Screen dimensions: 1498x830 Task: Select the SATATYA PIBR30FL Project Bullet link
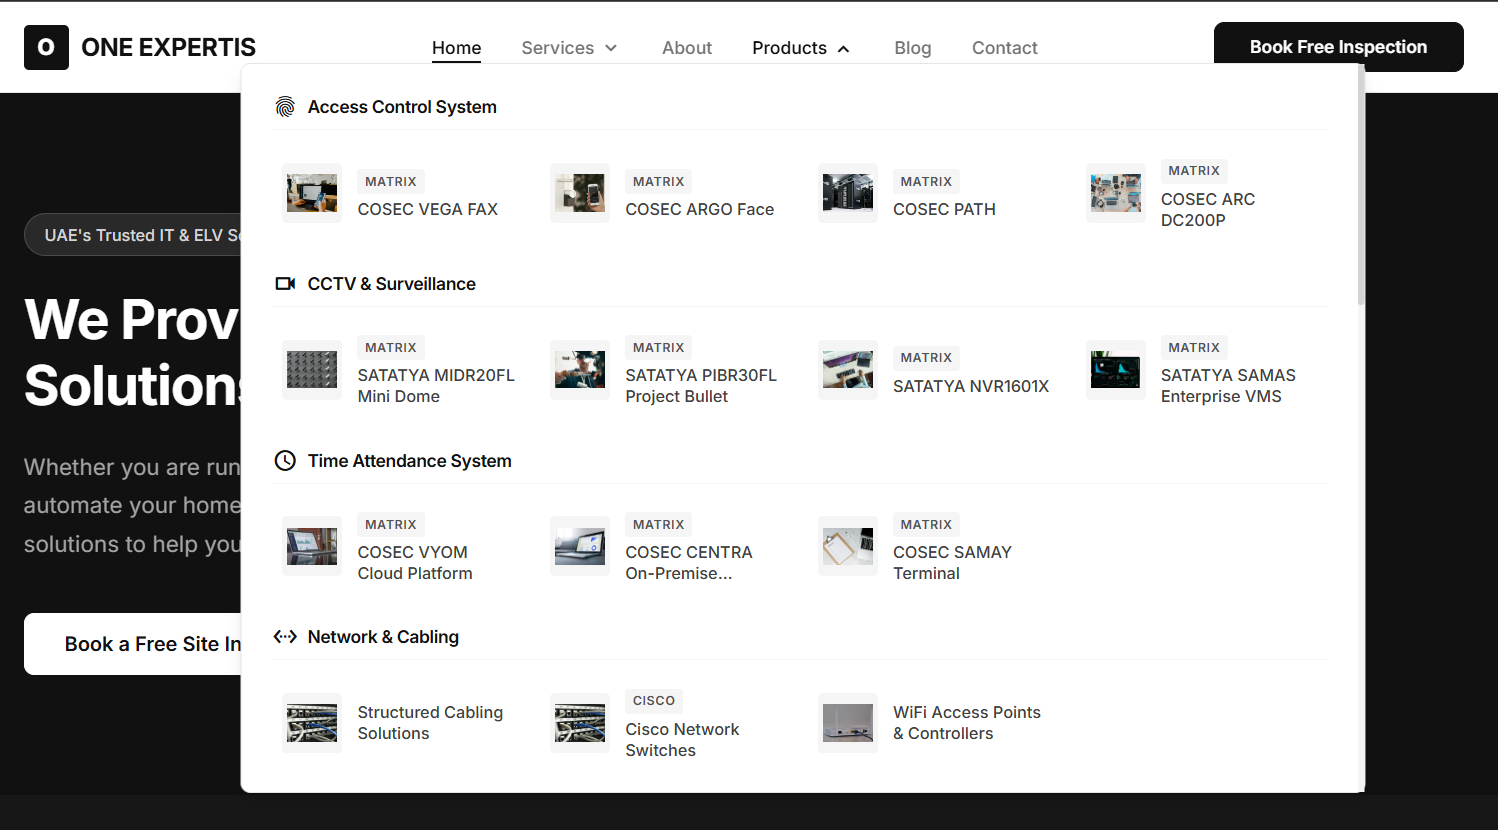tap(701, 386)
